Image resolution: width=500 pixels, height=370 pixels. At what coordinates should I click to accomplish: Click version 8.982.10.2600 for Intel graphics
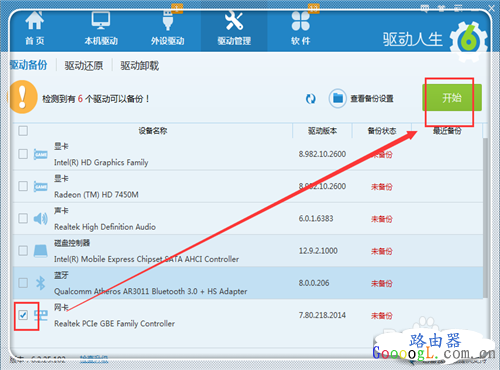[x=322, y=154]
